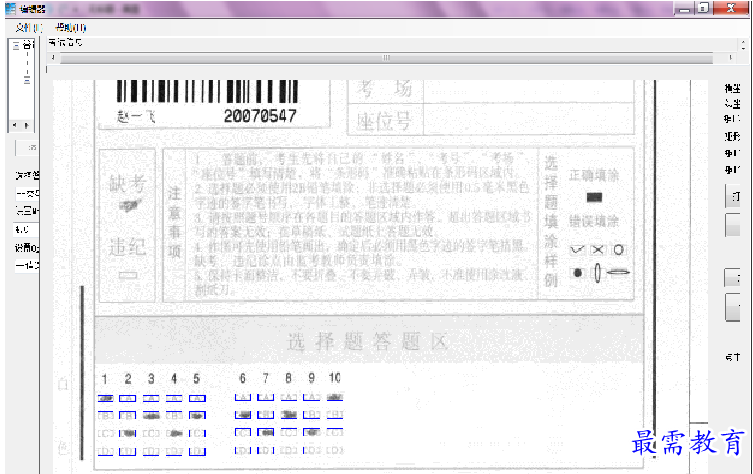
Task: Click the top horizontal scrollbar's right arrow
Action: [x=730, y=58]
